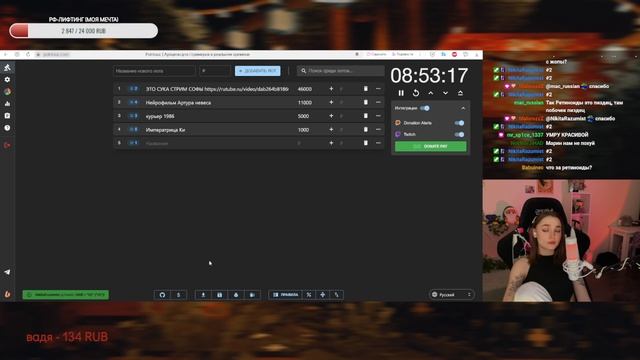Open the GitHub icon in bottom toolbar

point(162,295)
